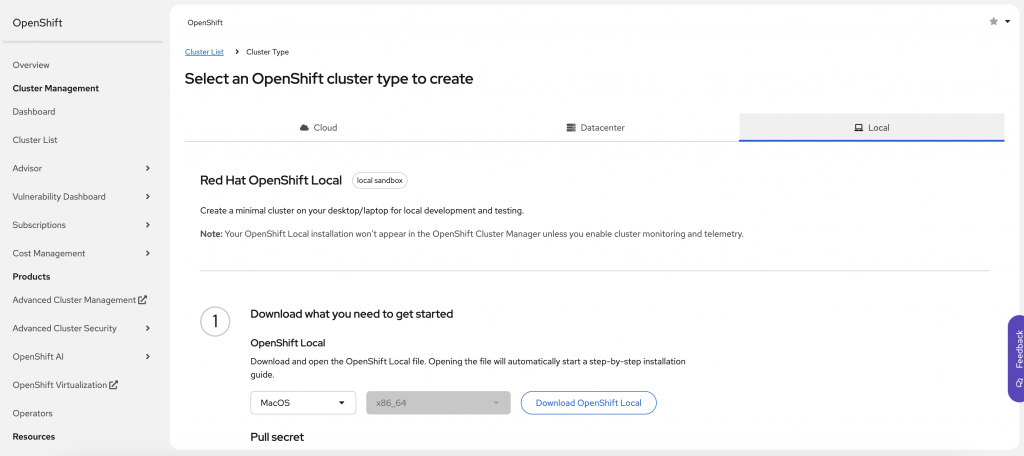Click the server icon on Datacenter tab

(571, 128)
